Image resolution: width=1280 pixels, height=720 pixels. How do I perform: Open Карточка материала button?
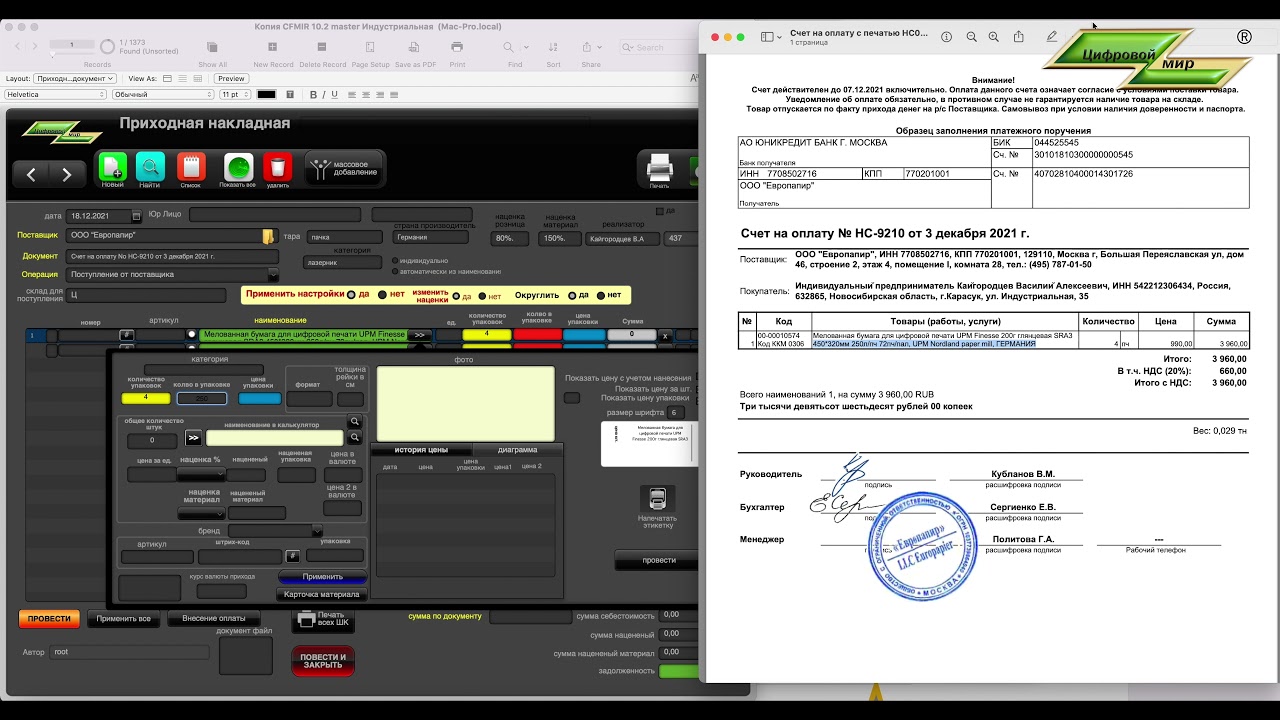click(322, 594)
